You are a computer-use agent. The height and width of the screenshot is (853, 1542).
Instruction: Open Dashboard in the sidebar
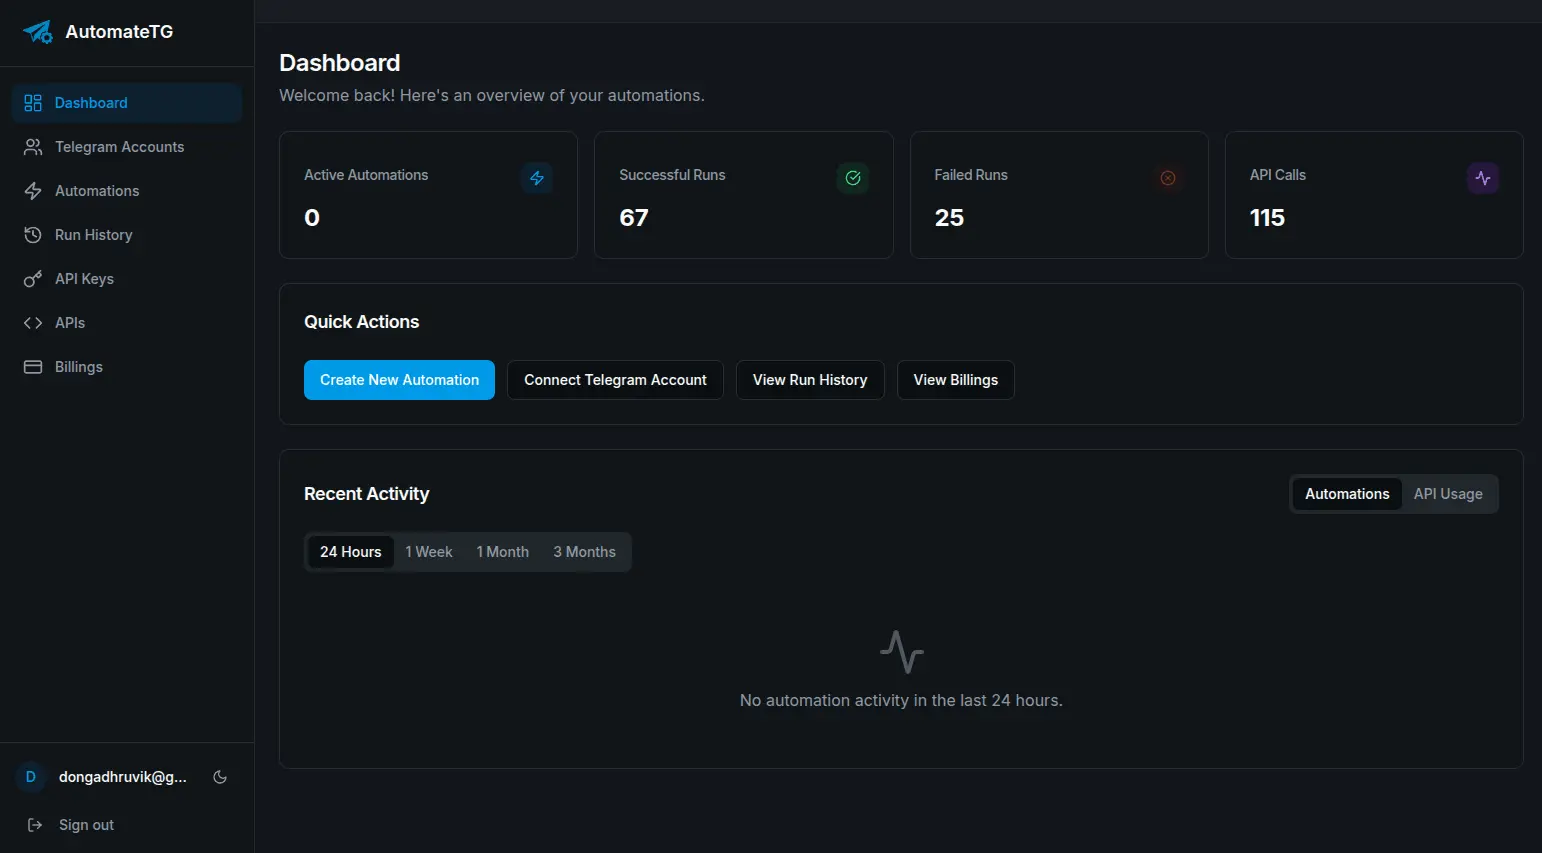(127, 103)
